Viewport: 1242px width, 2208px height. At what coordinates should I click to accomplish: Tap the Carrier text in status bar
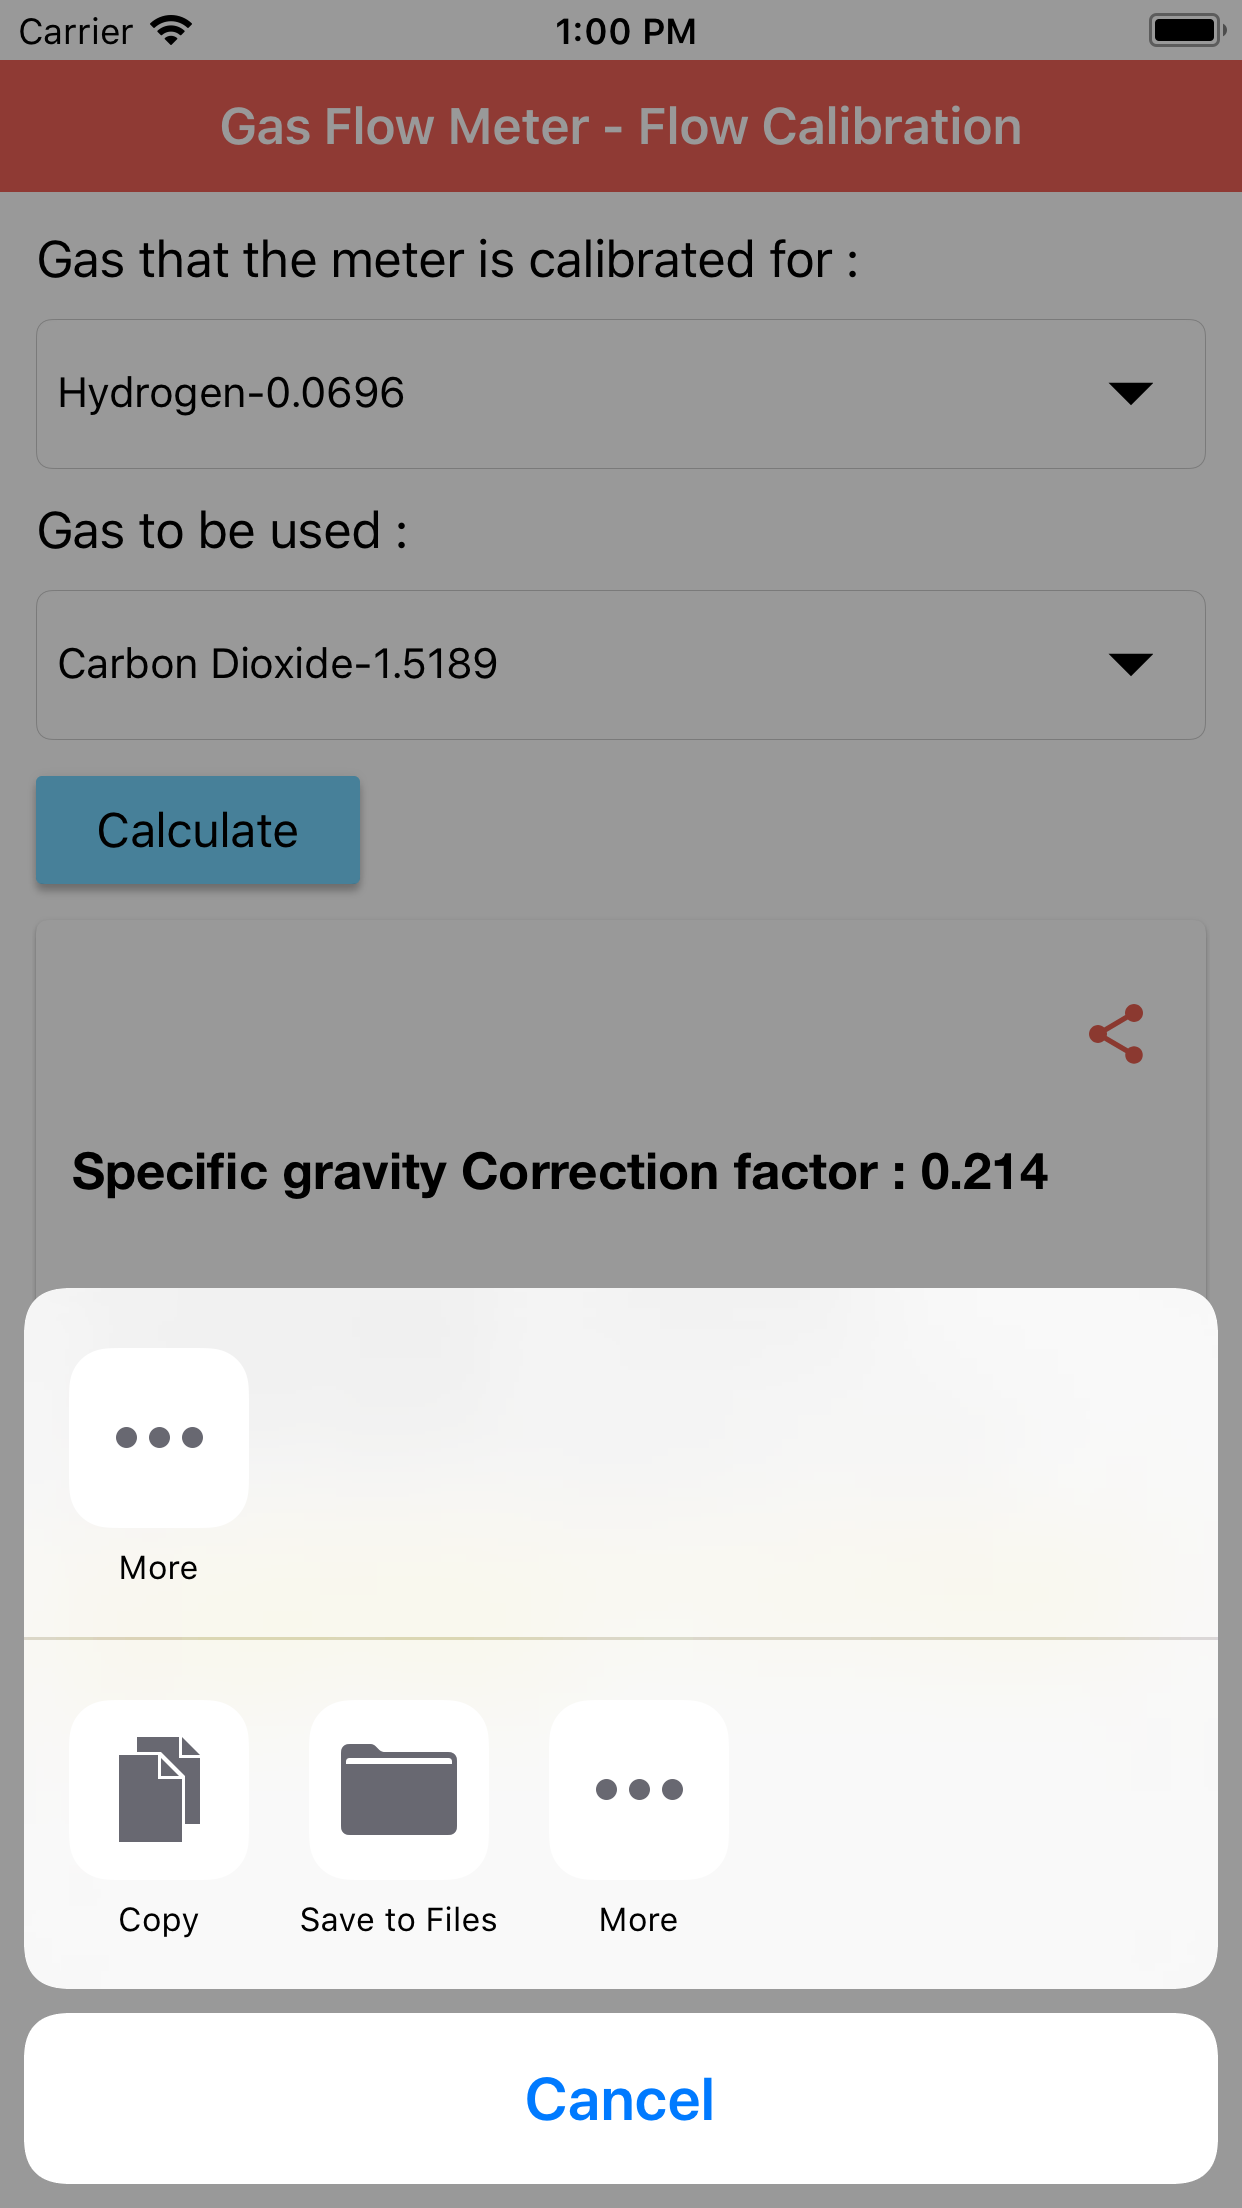pos(76,32)
